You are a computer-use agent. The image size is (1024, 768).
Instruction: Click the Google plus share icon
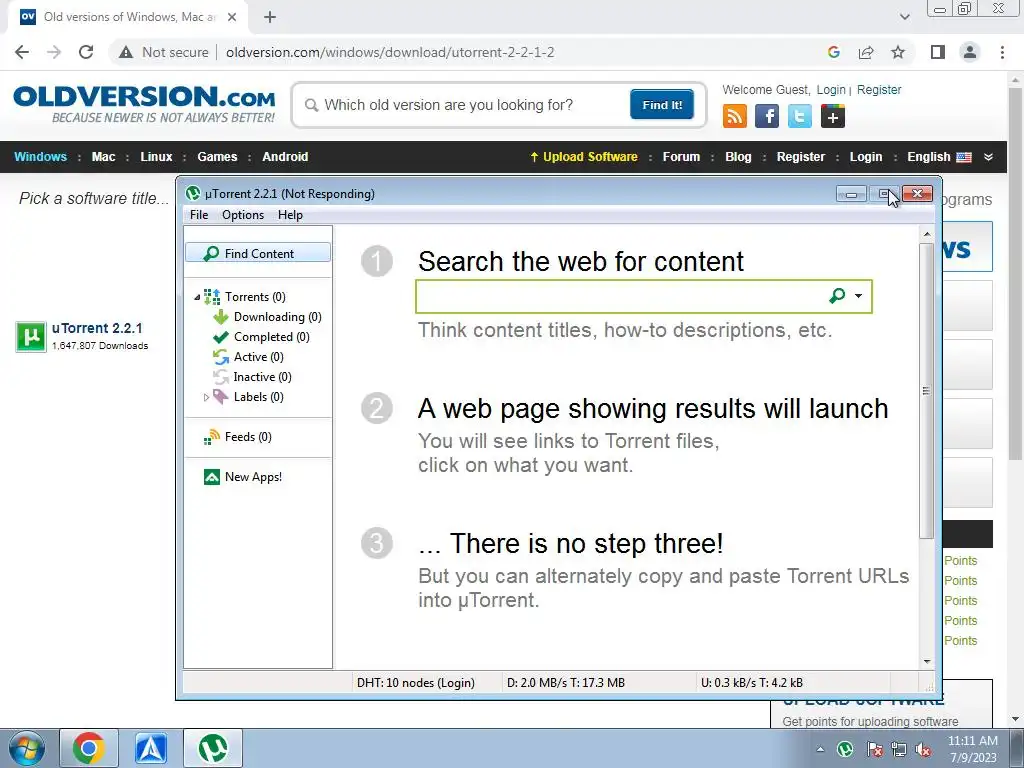pyautogui.click(x=833, y=116)
